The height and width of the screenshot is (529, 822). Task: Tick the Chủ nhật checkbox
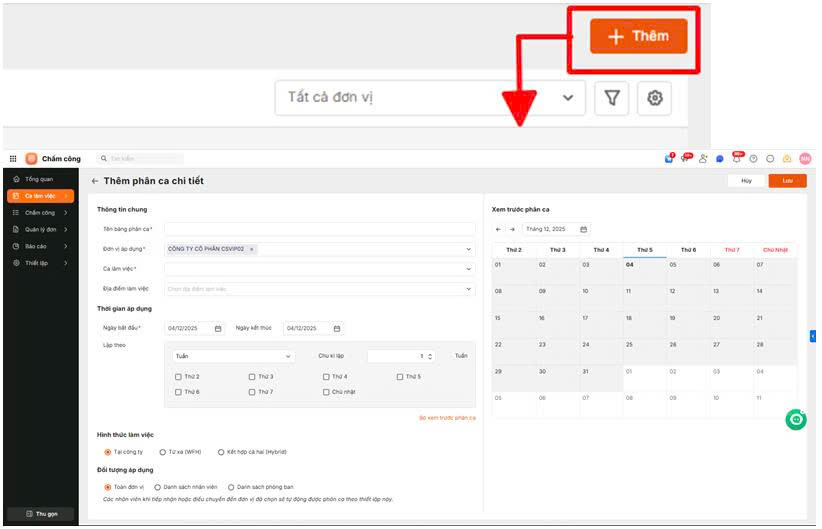326,392
